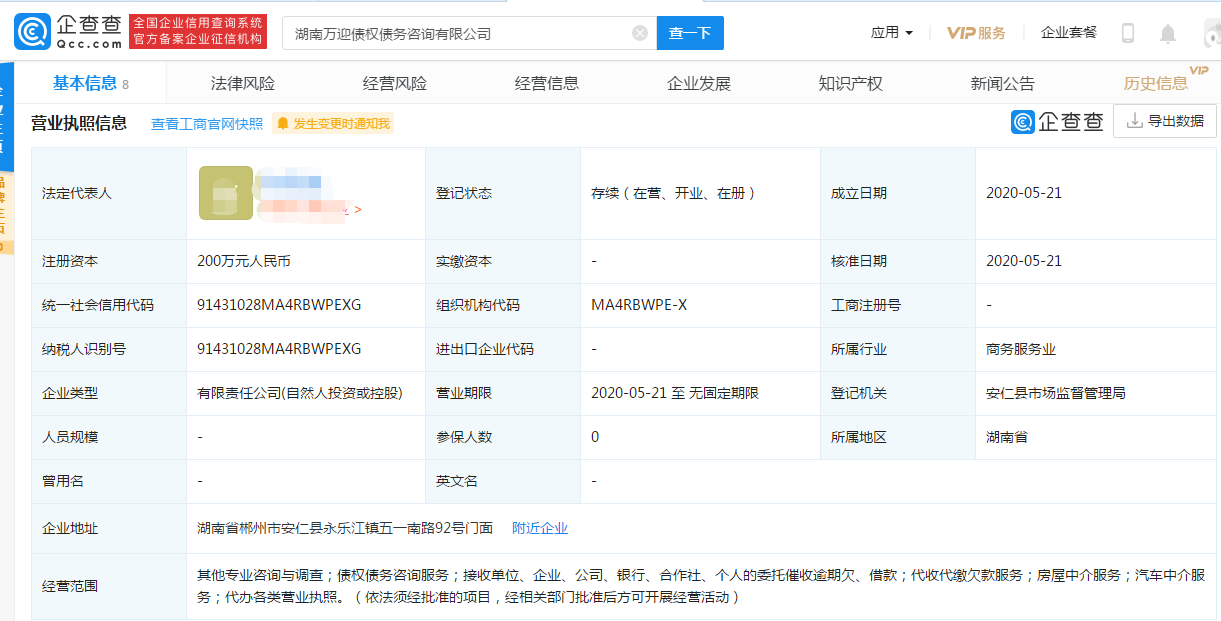Image resolution: width=1221 pixels, height=621 pixels.
Task: Open VIP服务 page
Action: tap(976, 33)
